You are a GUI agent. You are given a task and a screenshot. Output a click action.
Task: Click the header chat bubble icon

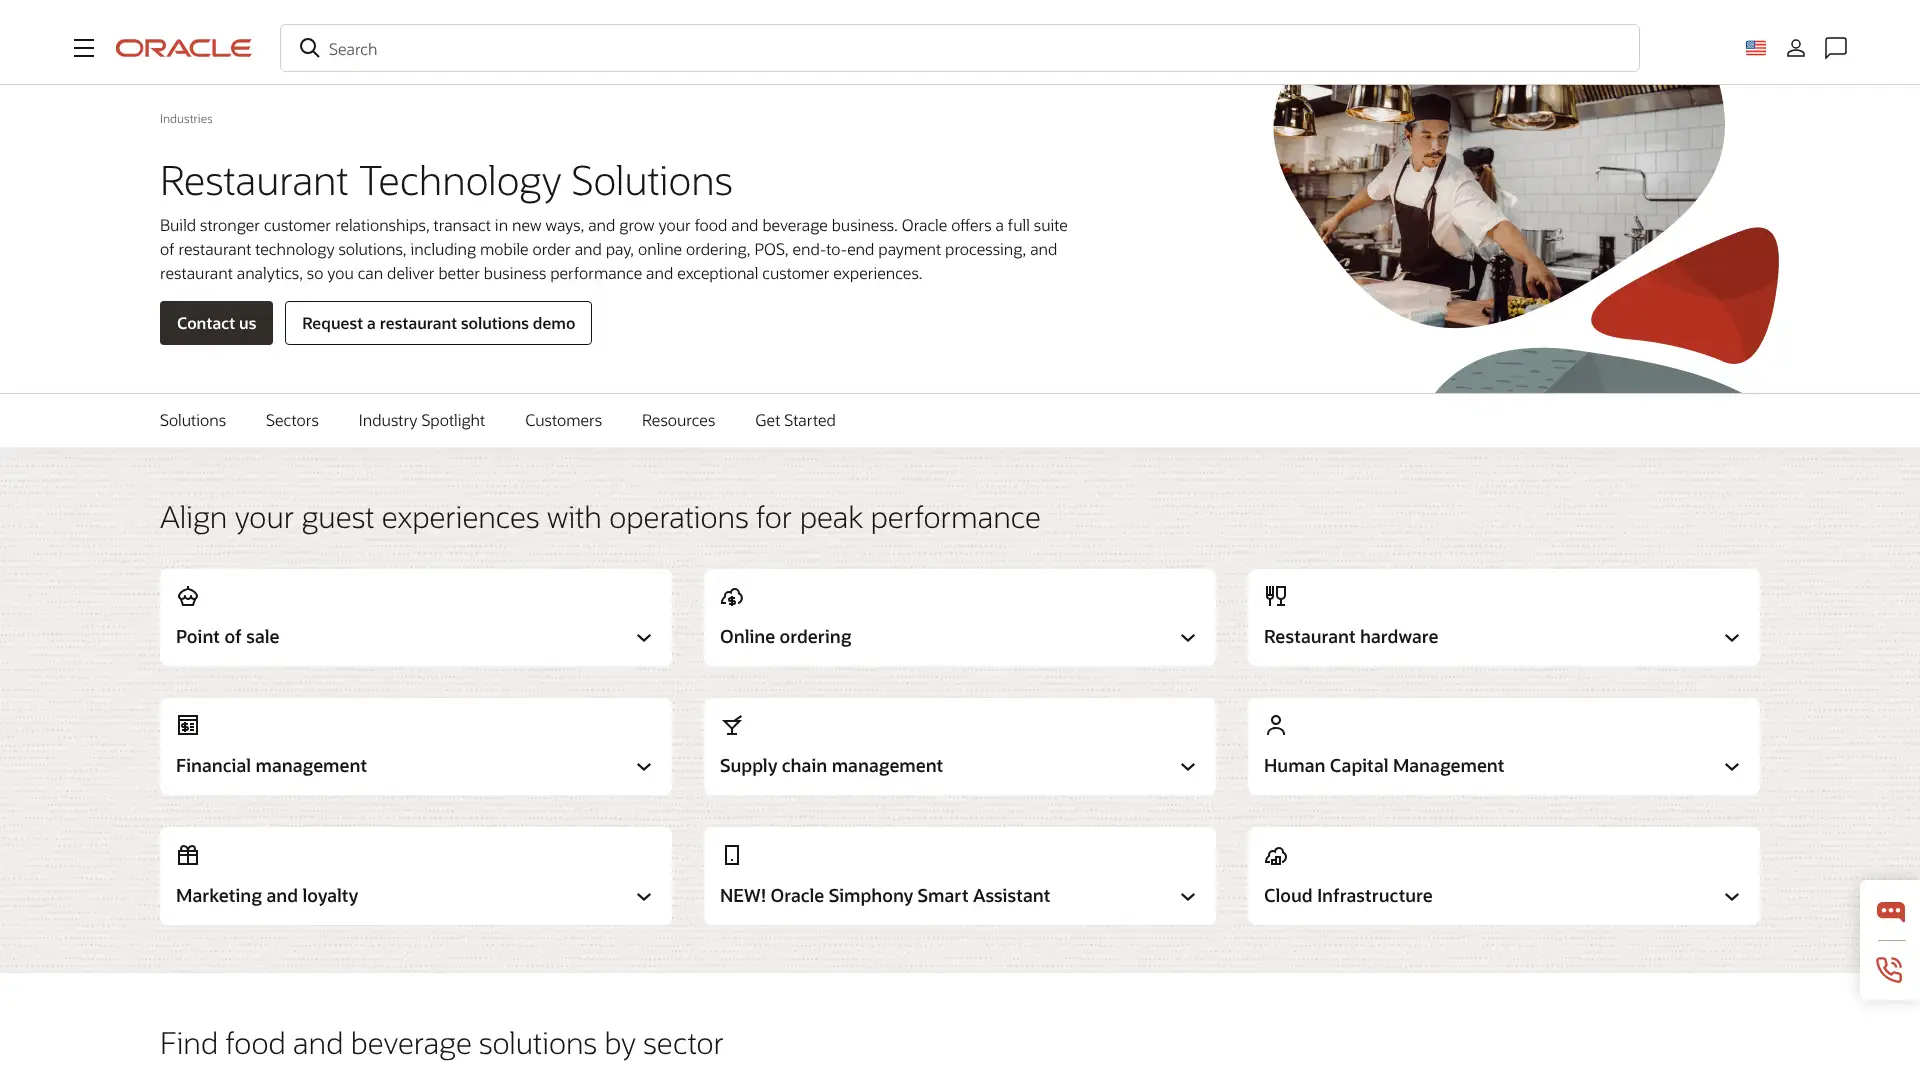coord(1836,48)
